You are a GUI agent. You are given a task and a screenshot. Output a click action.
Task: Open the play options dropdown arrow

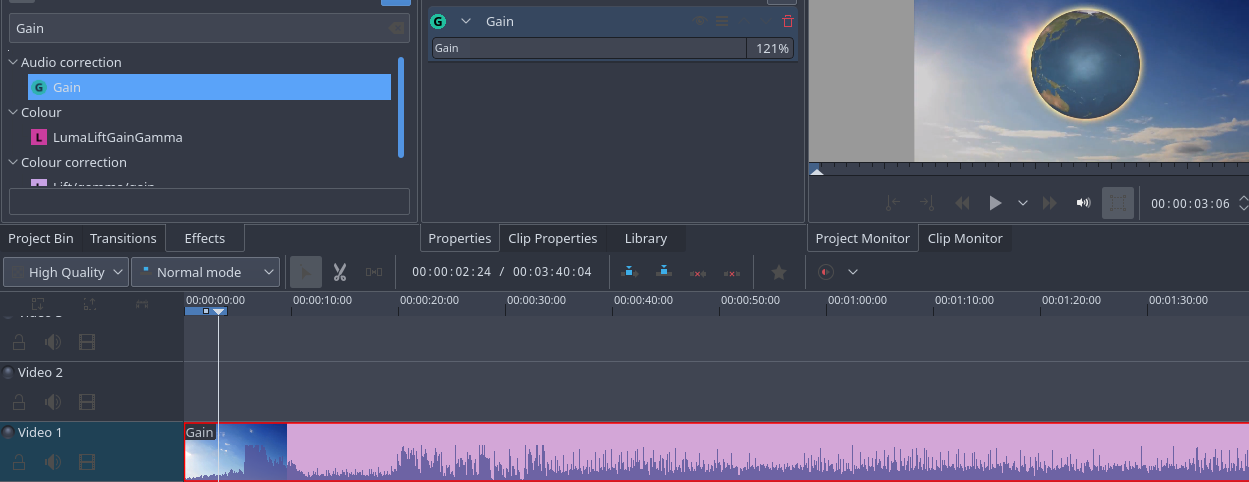tap(1023, 203)
